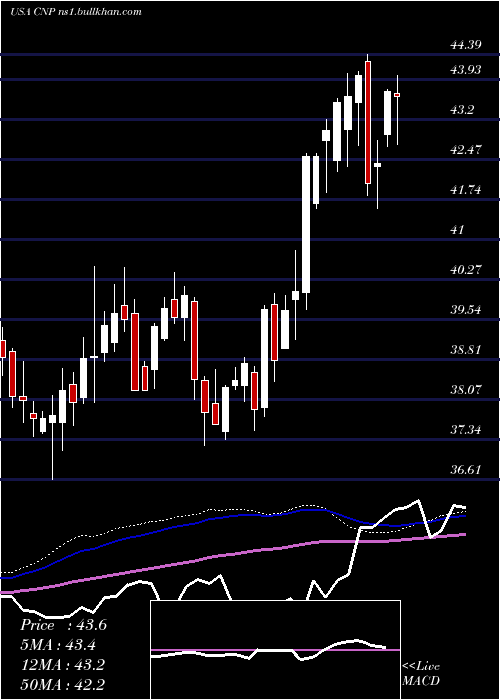Click the 5MA : 43.4 readout
The height and width of the screenshot is (700, 500).
[58, 645]
